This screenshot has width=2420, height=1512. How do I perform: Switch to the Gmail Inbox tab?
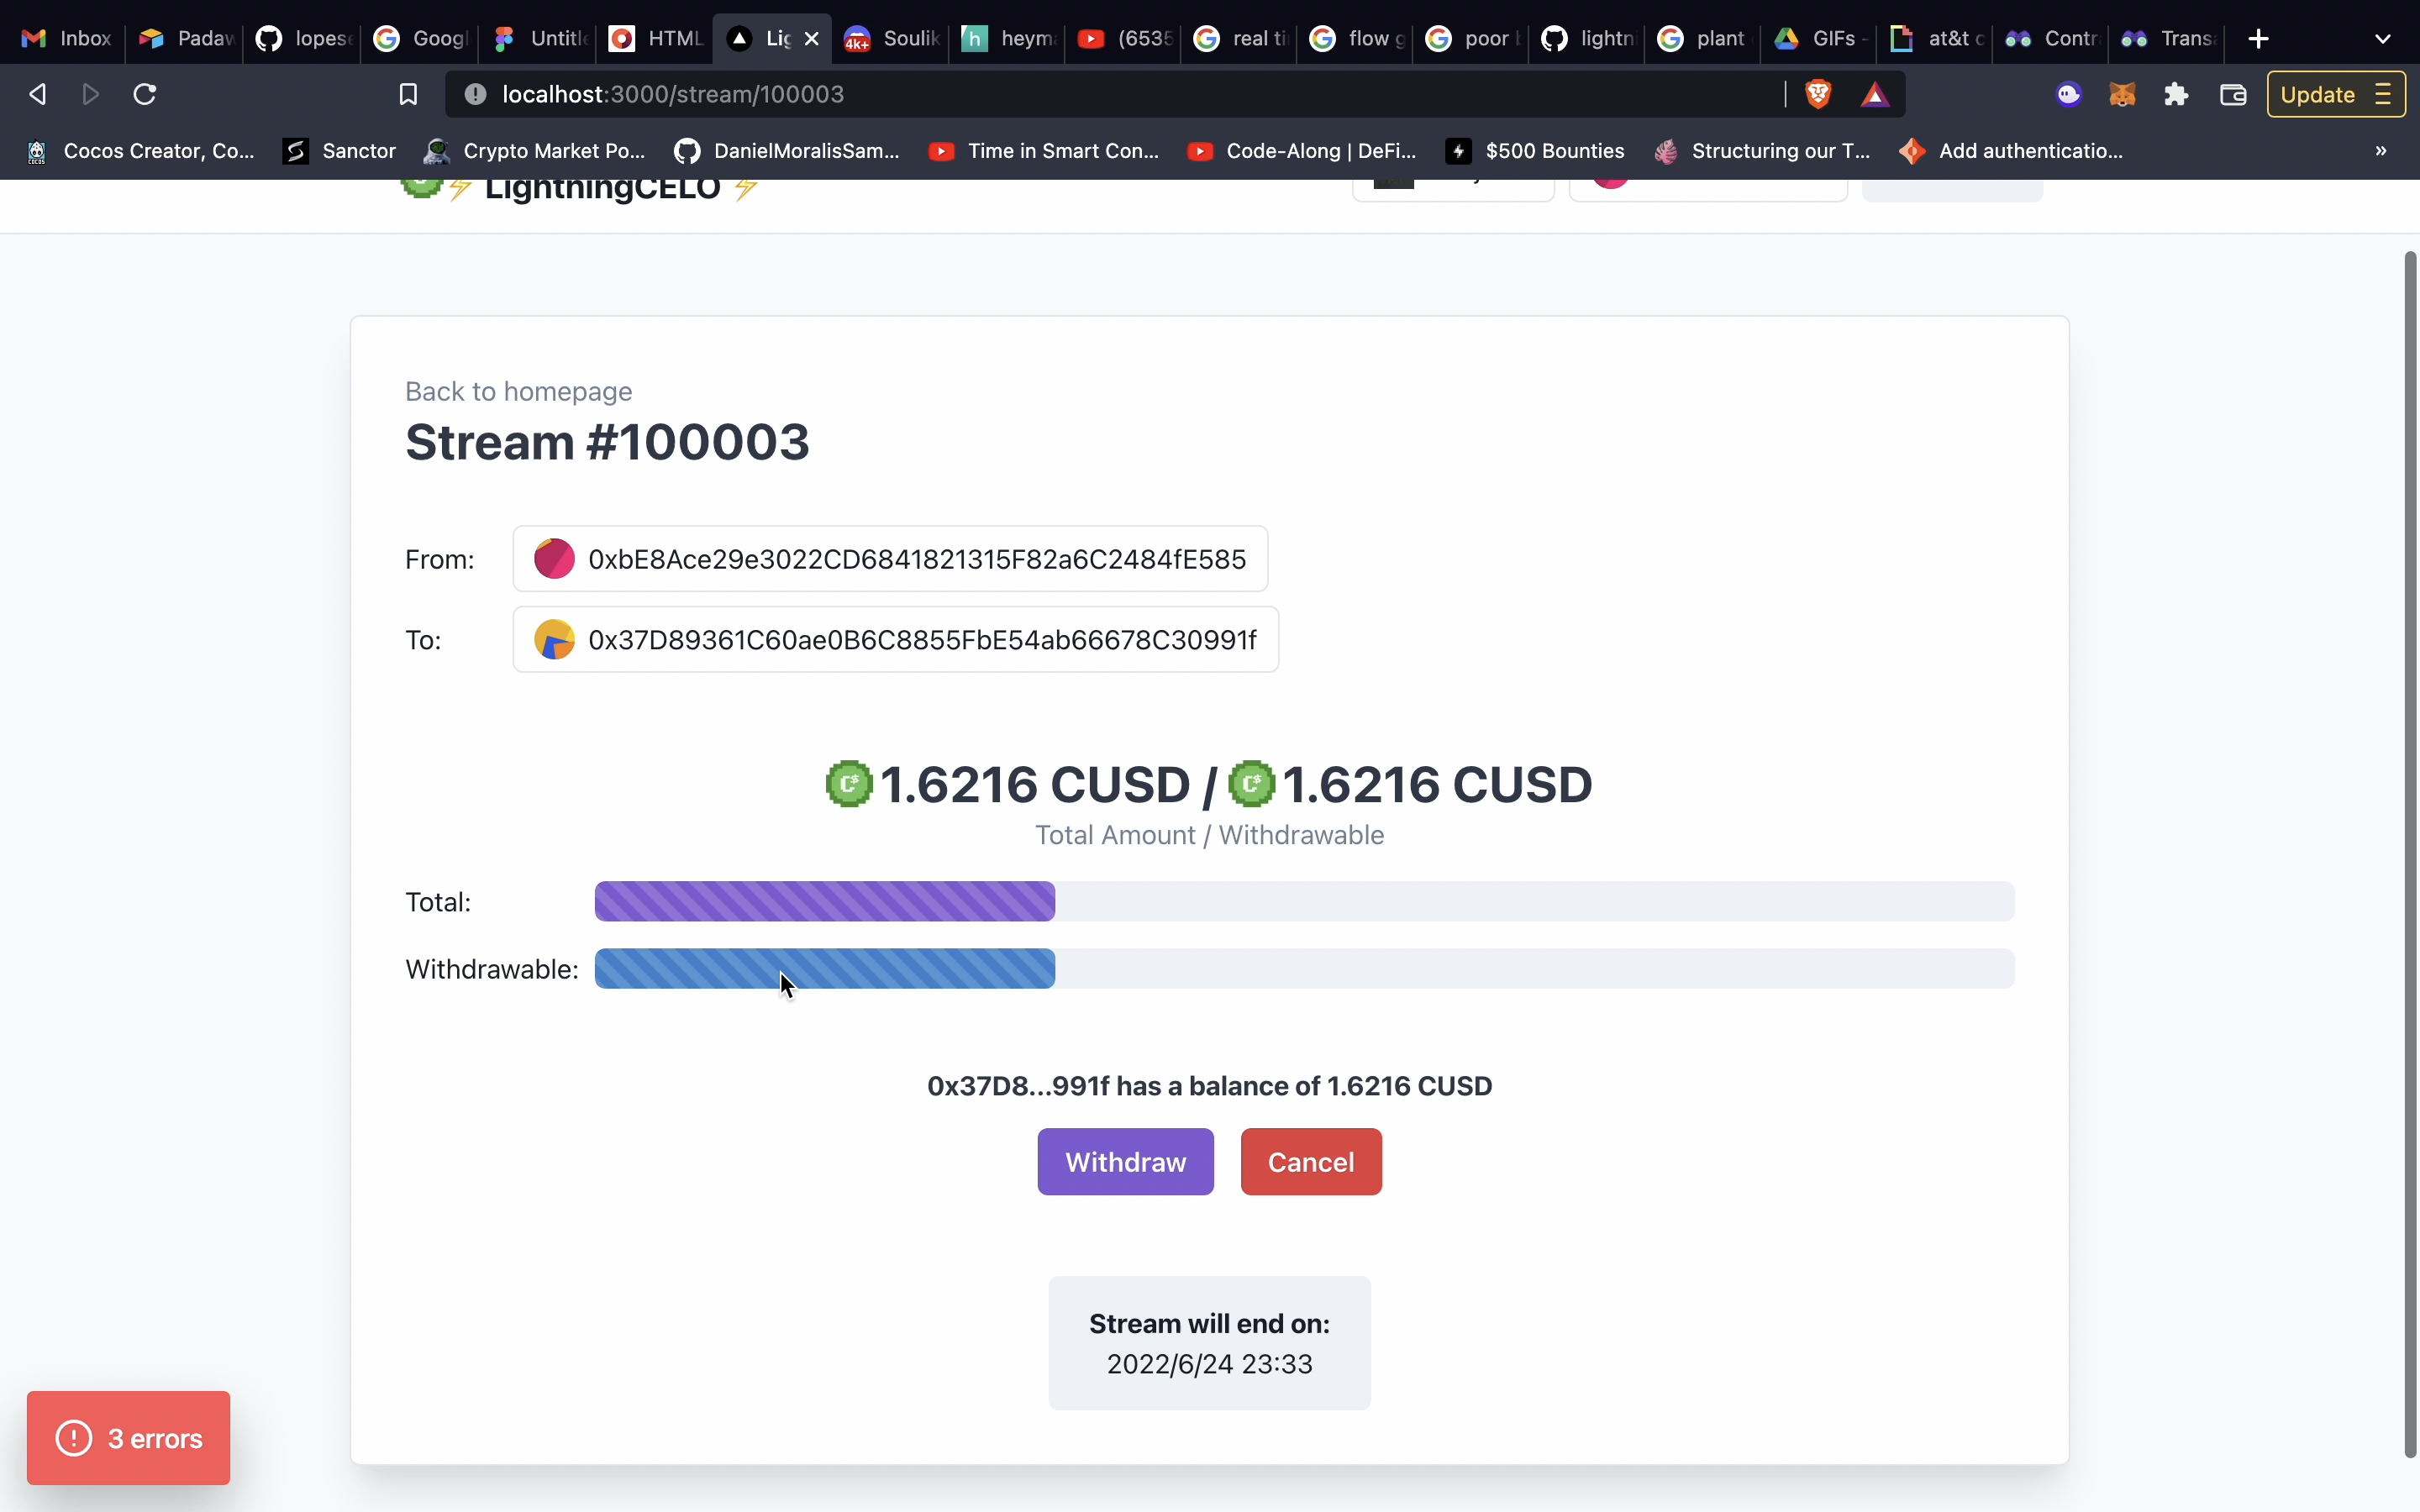(x=67, y=38)
